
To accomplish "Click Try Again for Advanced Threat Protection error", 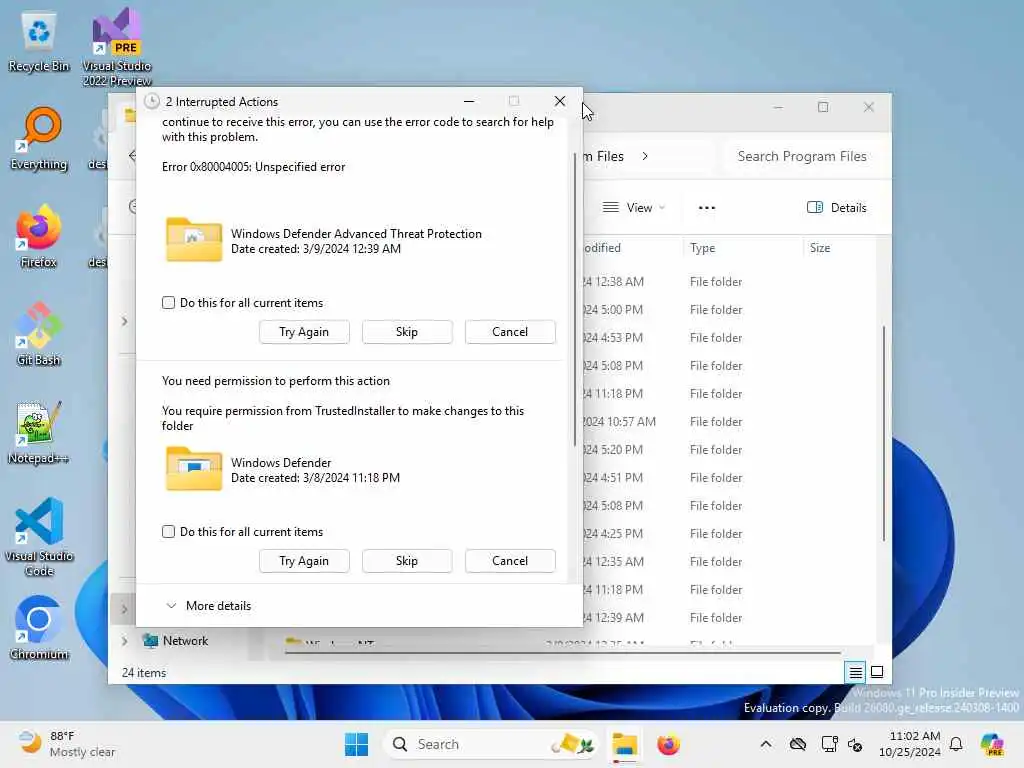I will coord(304,332).
